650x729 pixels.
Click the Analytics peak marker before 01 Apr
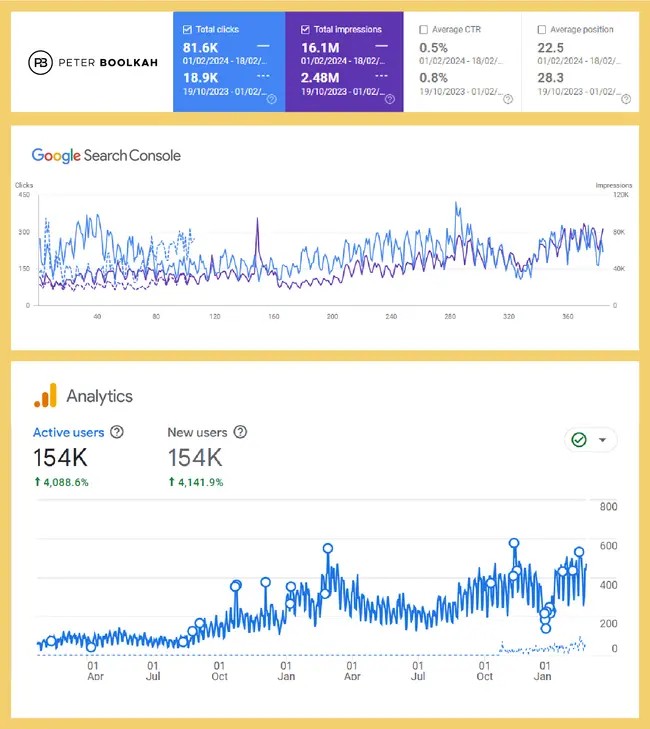coord(328,548)
